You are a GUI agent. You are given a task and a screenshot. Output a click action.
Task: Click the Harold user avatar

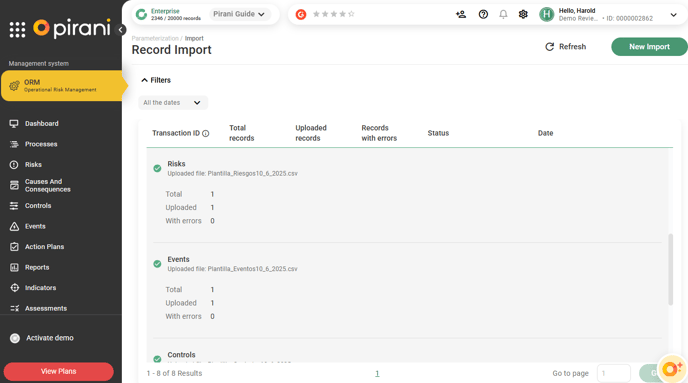tap(546, 14)
